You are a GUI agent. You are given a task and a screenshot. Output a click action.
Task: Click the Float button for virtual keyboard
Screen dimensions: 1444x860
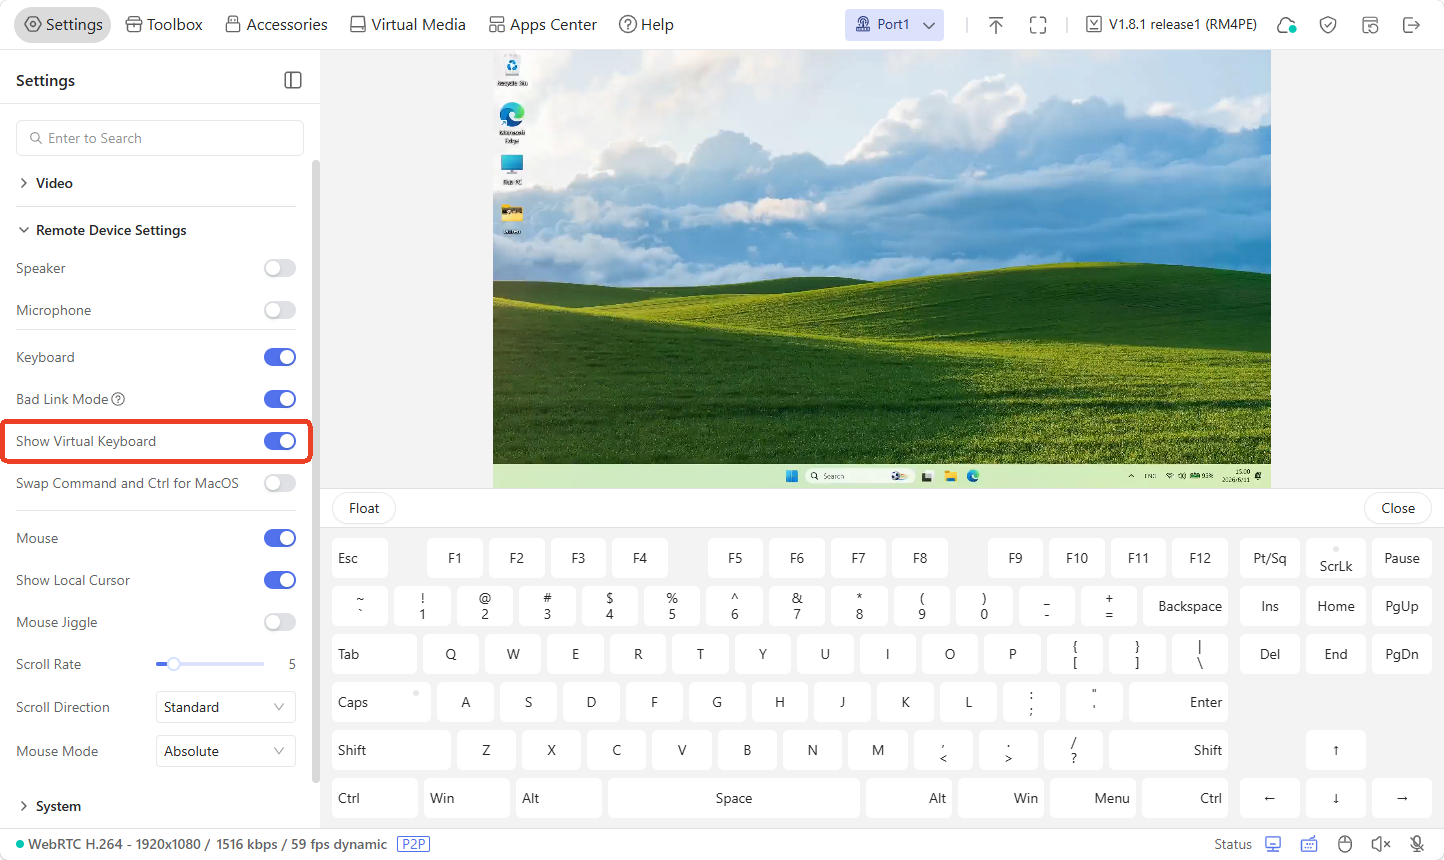(364, 508)
